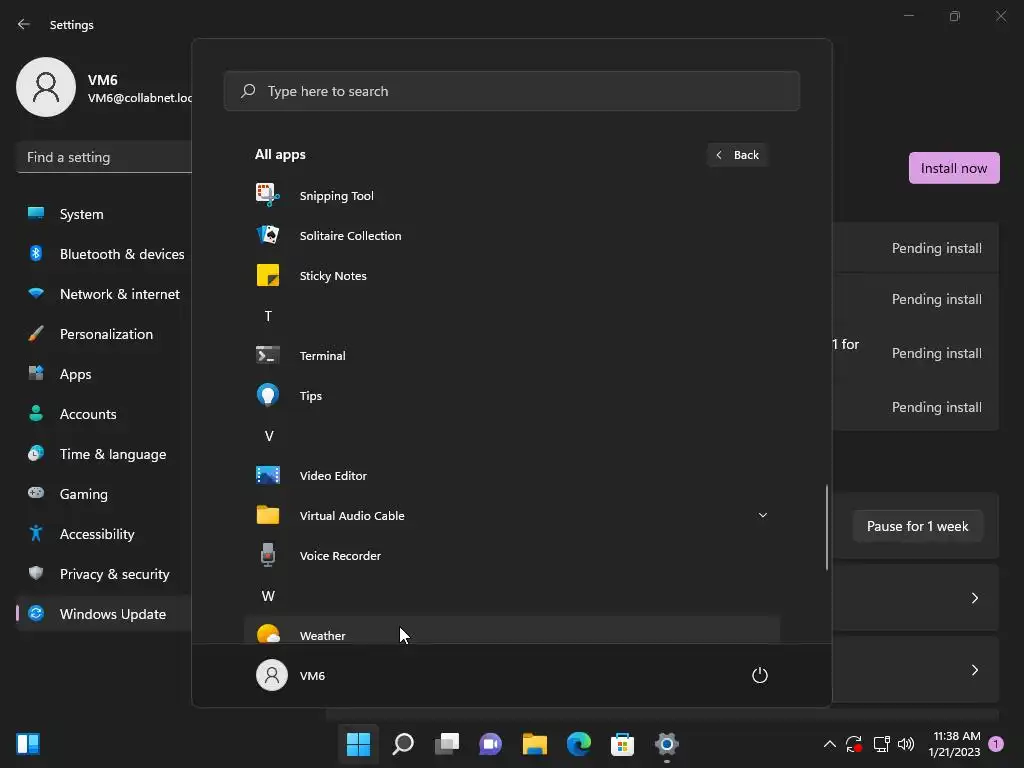Go to Apps in Settings sidebar
The height and width of the screenshot is (768, 1024).
tap(104, 374)
